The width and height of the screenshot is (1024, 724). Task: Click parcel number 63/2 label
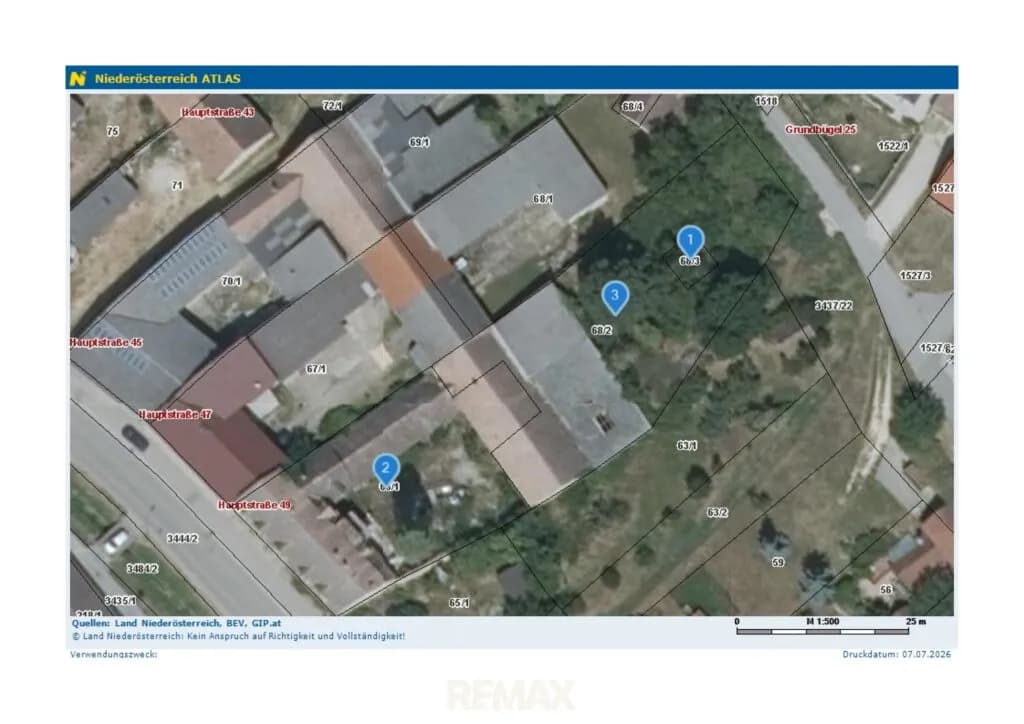point(717,512)
